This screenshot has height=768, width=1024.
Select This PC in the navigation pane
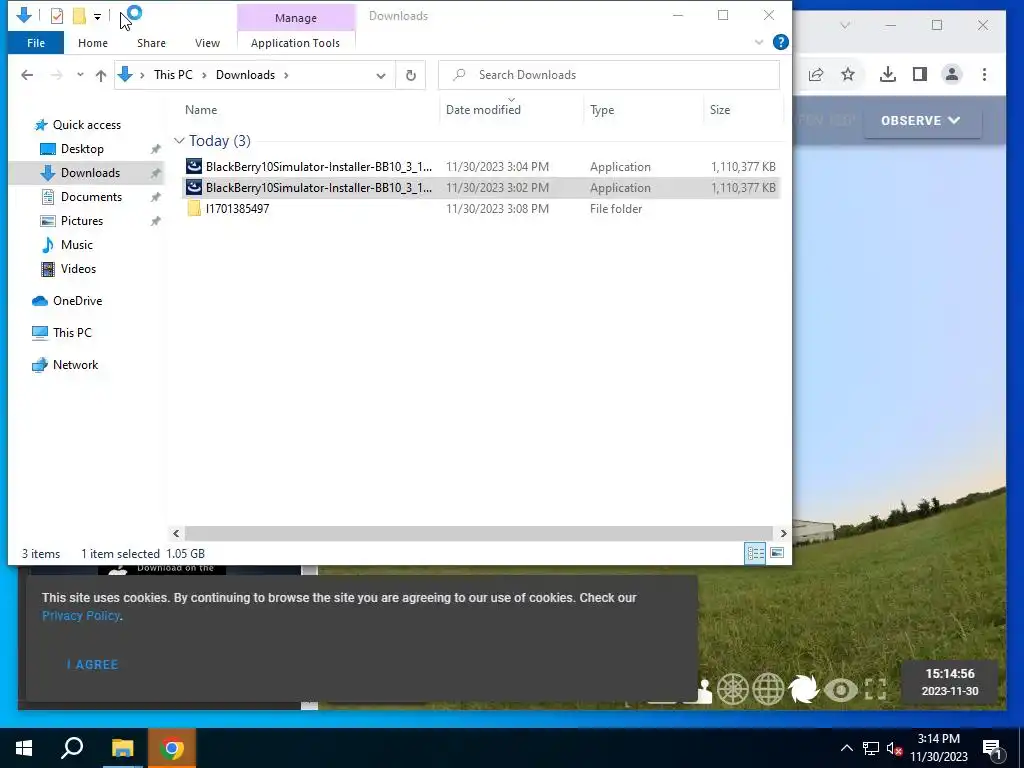coord(72,332)
